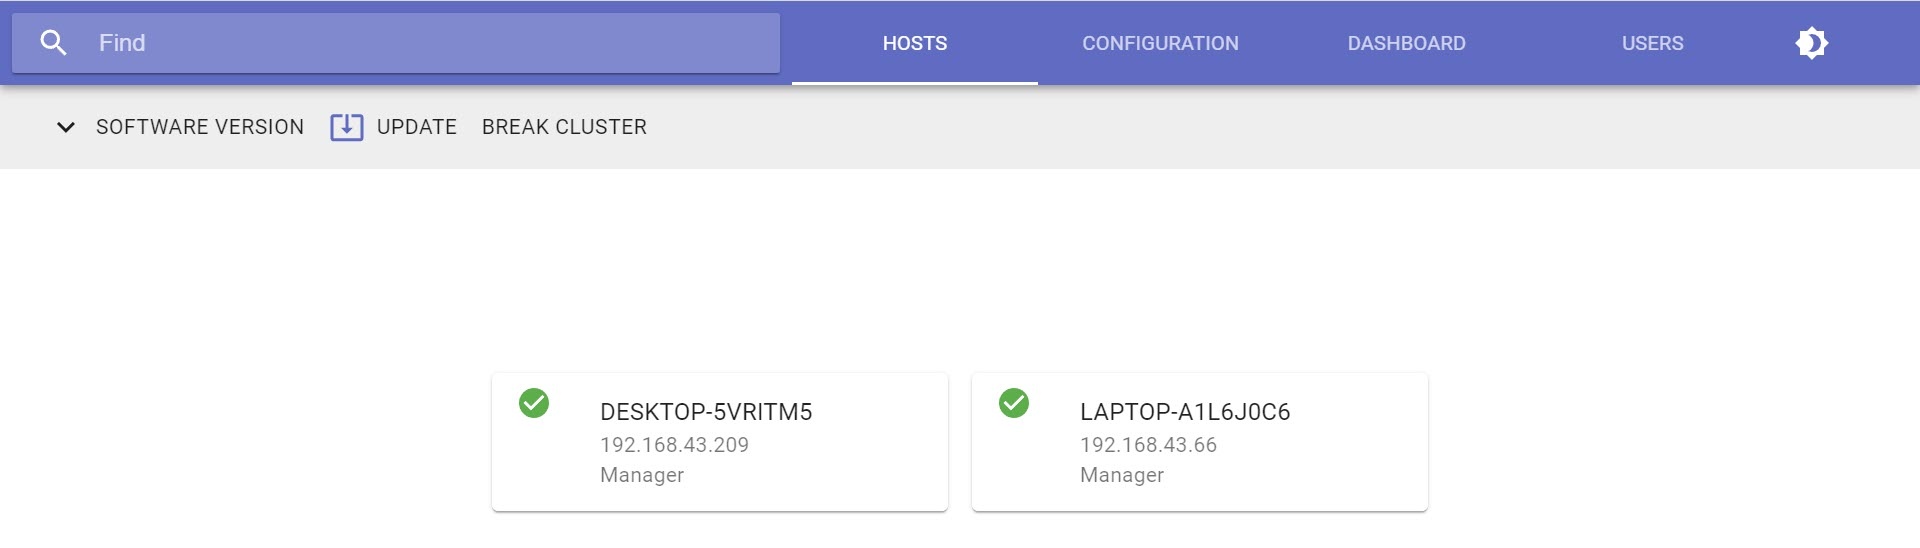This screenshot has width=1920, height=548.
Task: Click IP address 192.168.43.66
Action: click(1148, 445)
